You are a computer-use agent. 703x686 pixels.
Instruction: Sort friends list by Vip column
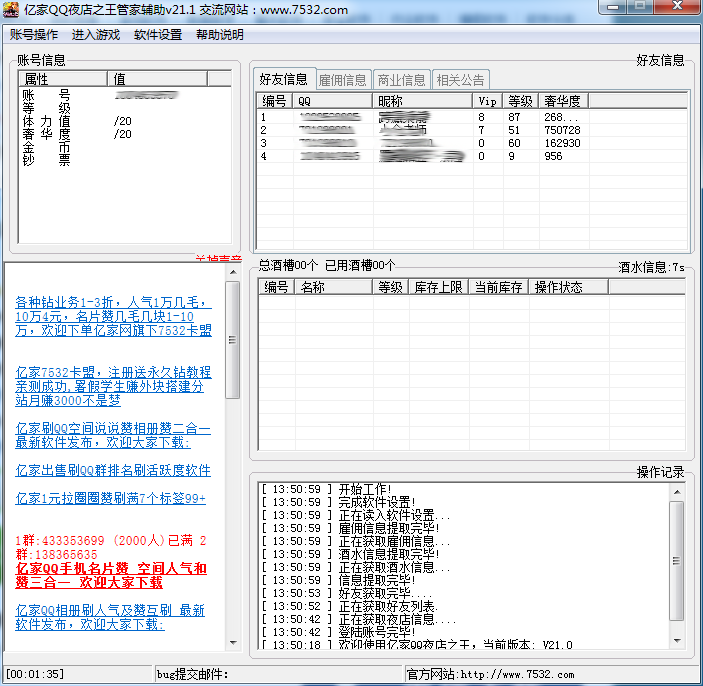(488, 101)
